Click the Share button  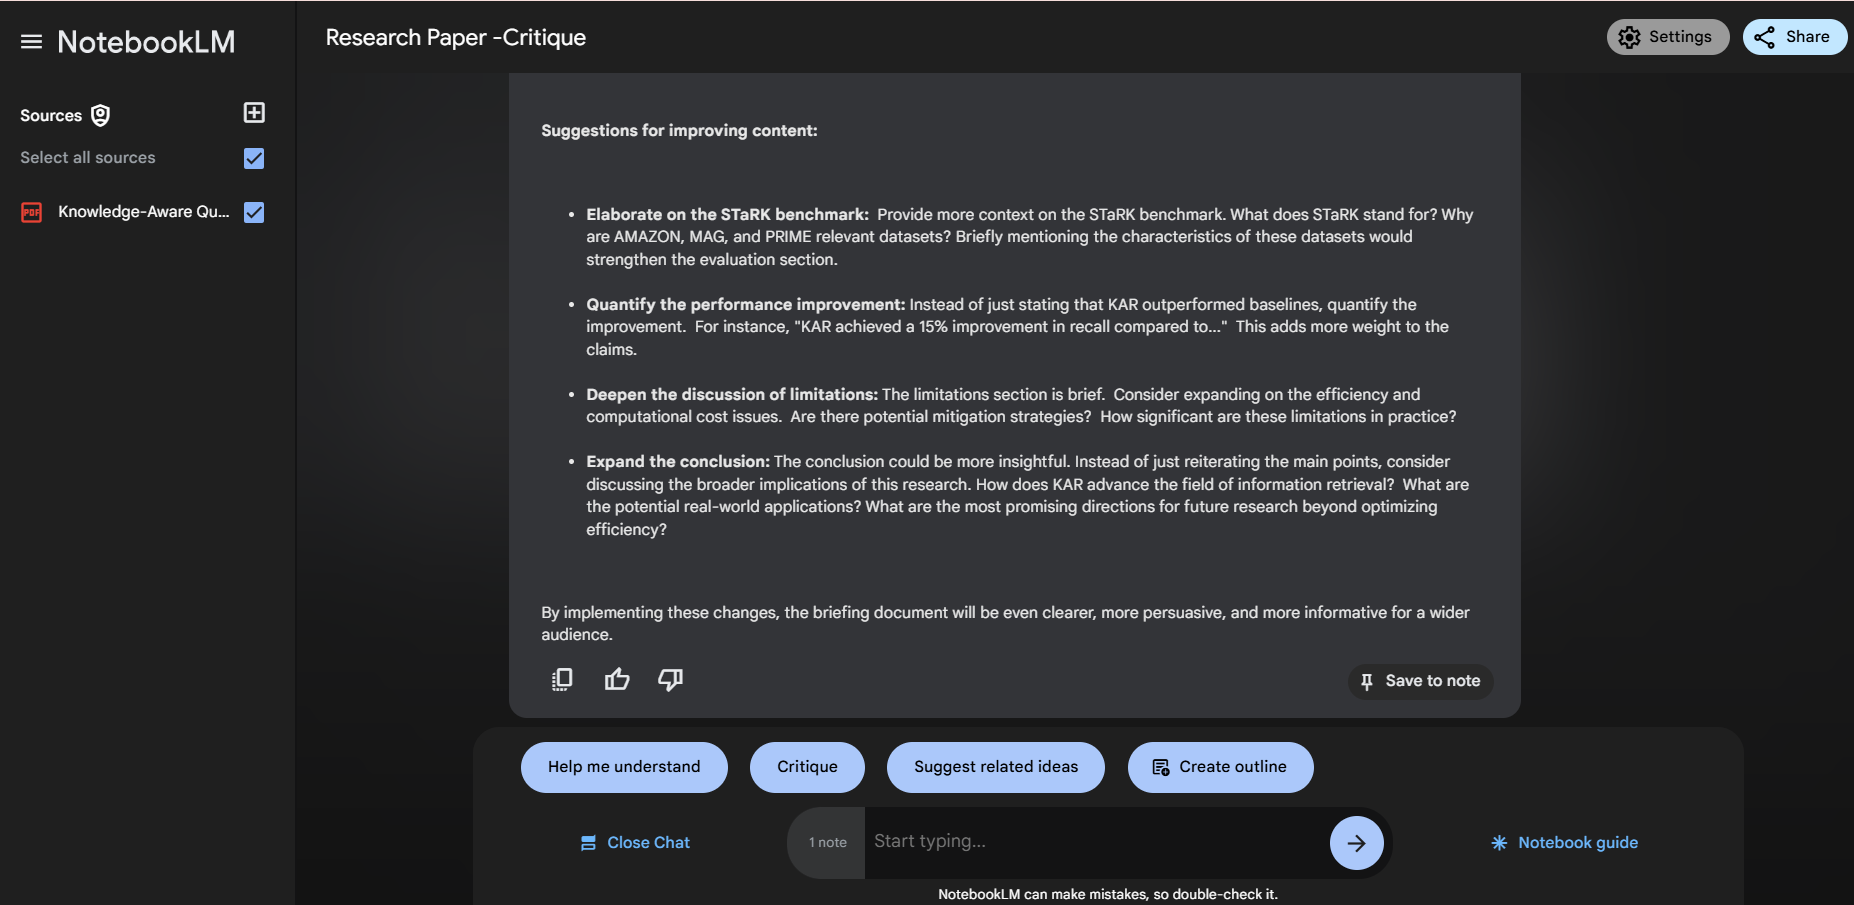(x=1794, y=37)
